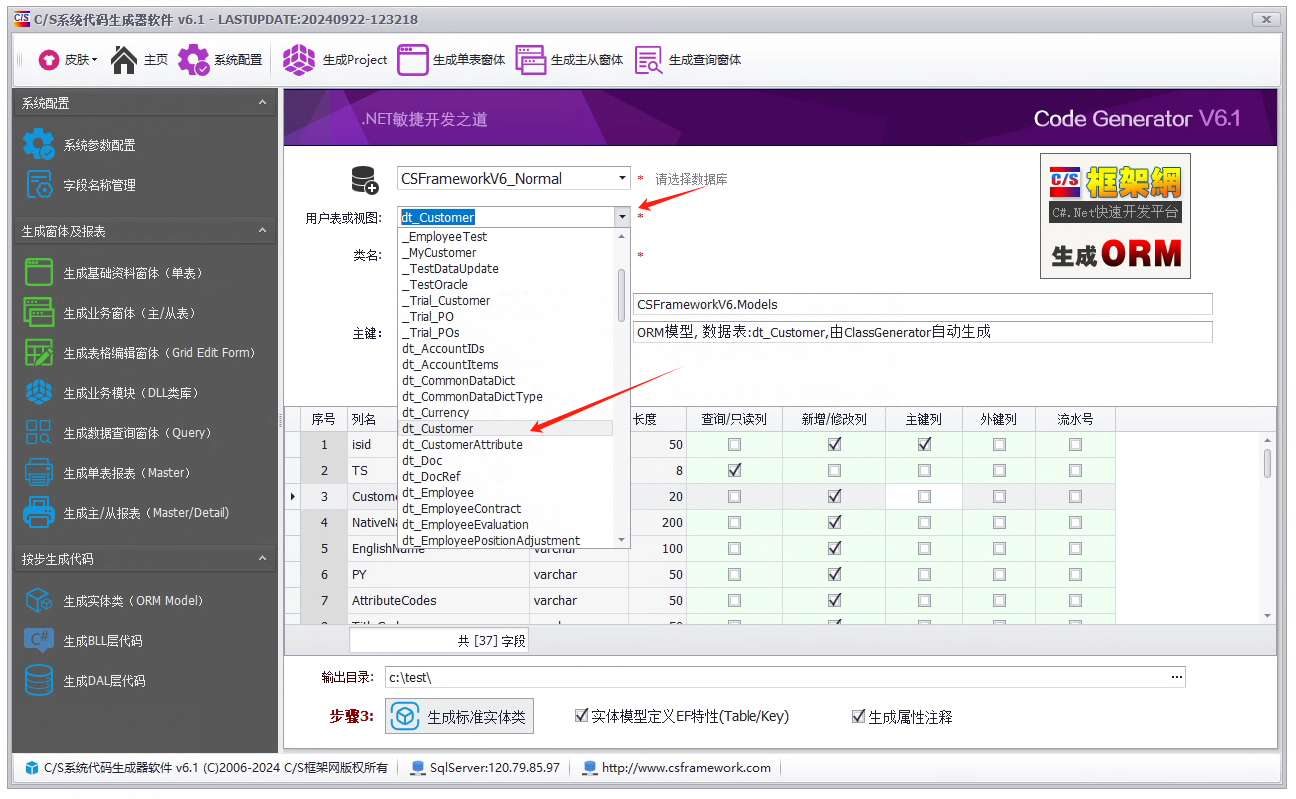Viewport: 1296px width, 799px height.
Task: Open 系统配置 gear icon in toolbar
Action: coord(194,60)
